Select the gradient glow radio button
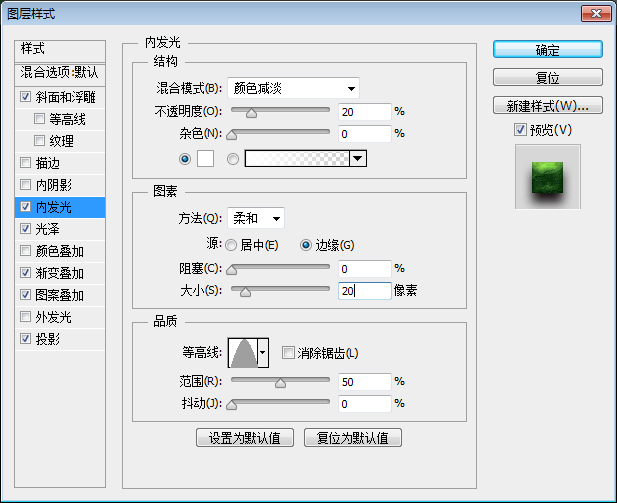Screen dimensions: 617x503 [233, 159]
